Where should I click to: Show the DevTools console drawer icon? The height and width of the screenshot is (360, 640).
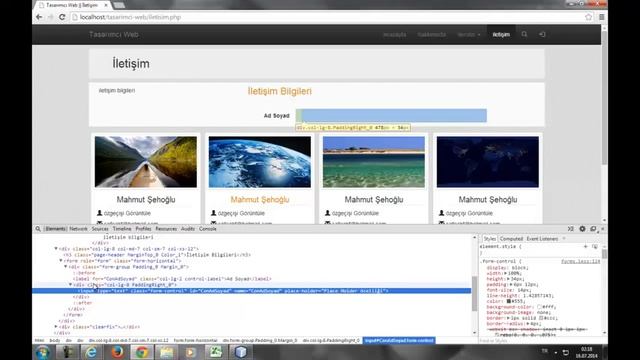pyautogui.click(x=571, y=229)
